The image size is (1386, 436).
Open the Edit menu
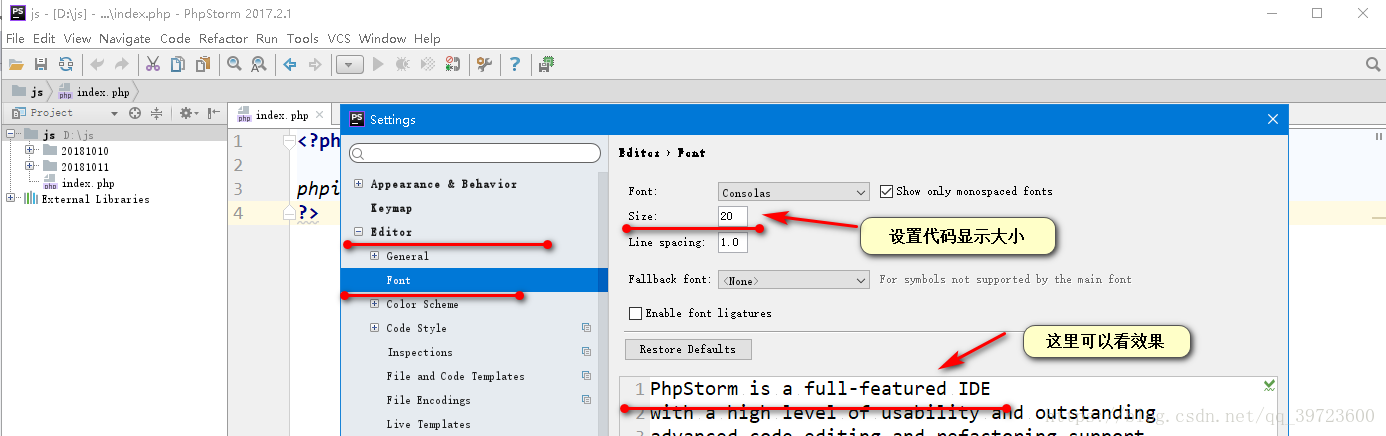click(44, 38)
